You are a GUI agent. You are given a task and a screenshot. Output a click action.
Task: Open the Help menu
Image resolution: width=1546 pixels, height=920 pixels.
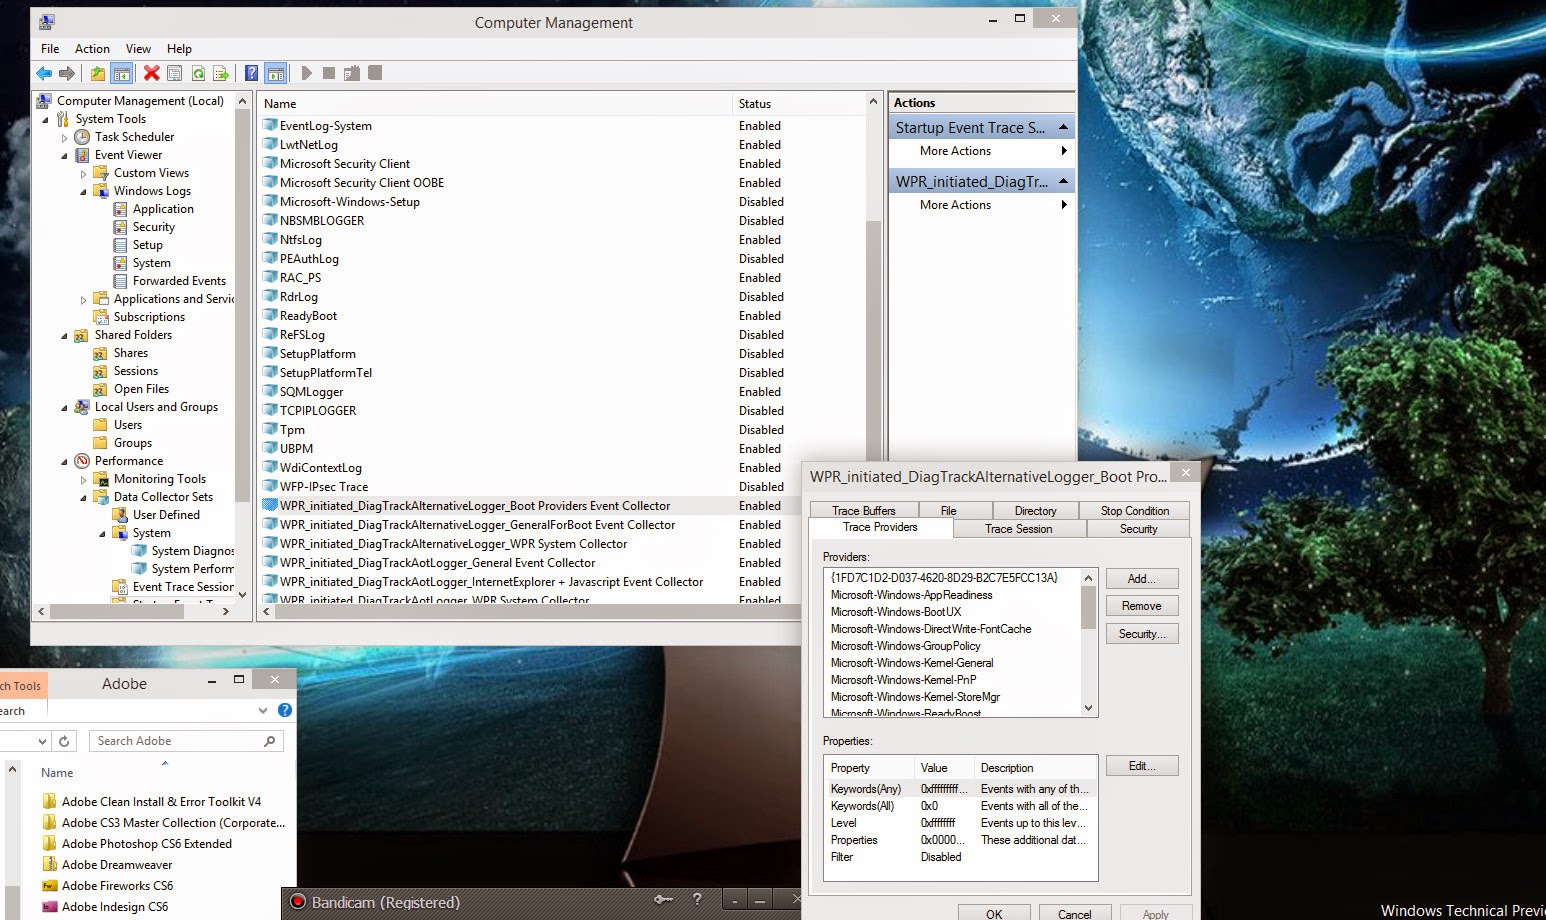pyautogui.click(x=179, y=49)
